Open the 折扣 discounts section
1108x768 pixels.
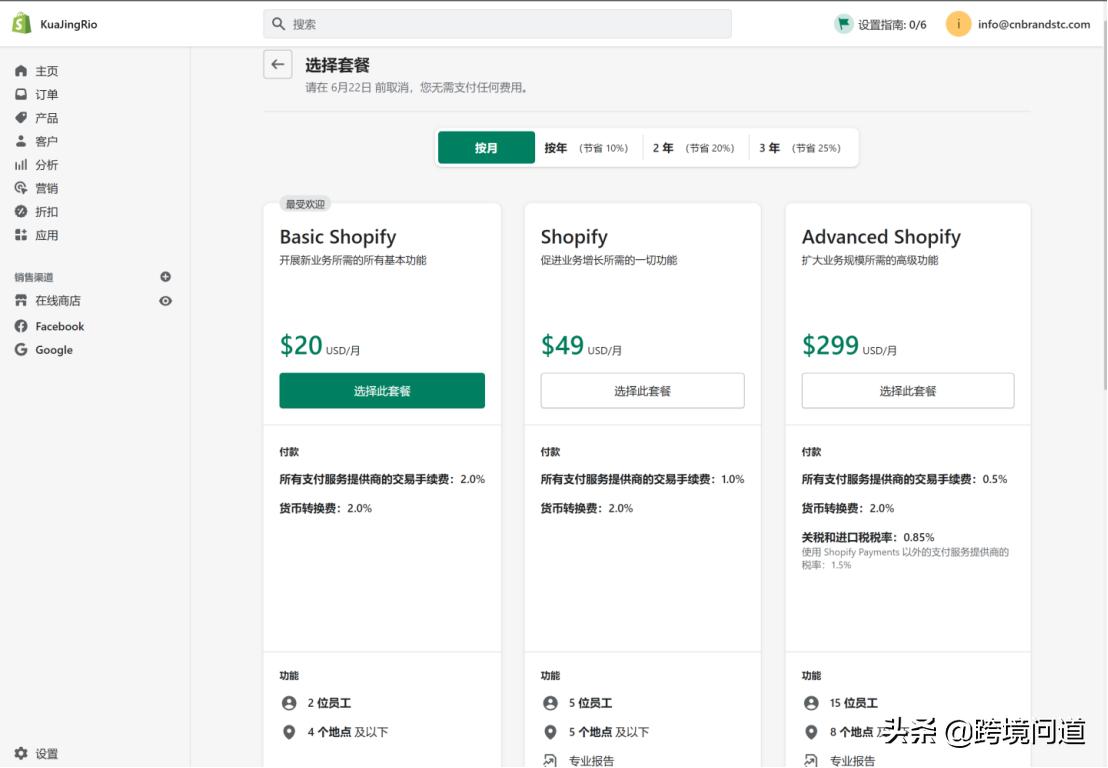click(46, 211)
